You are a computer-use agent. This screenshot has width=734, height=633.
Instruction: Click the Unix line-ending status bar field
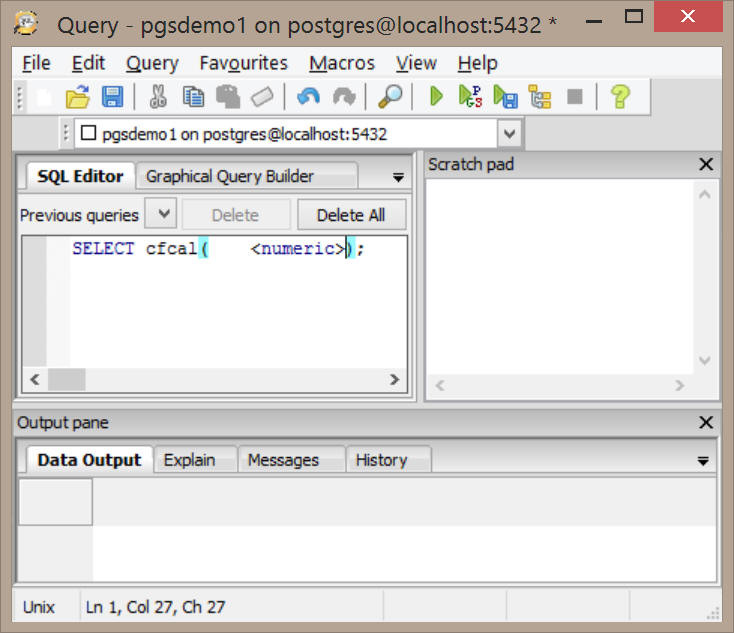point(38,607)
